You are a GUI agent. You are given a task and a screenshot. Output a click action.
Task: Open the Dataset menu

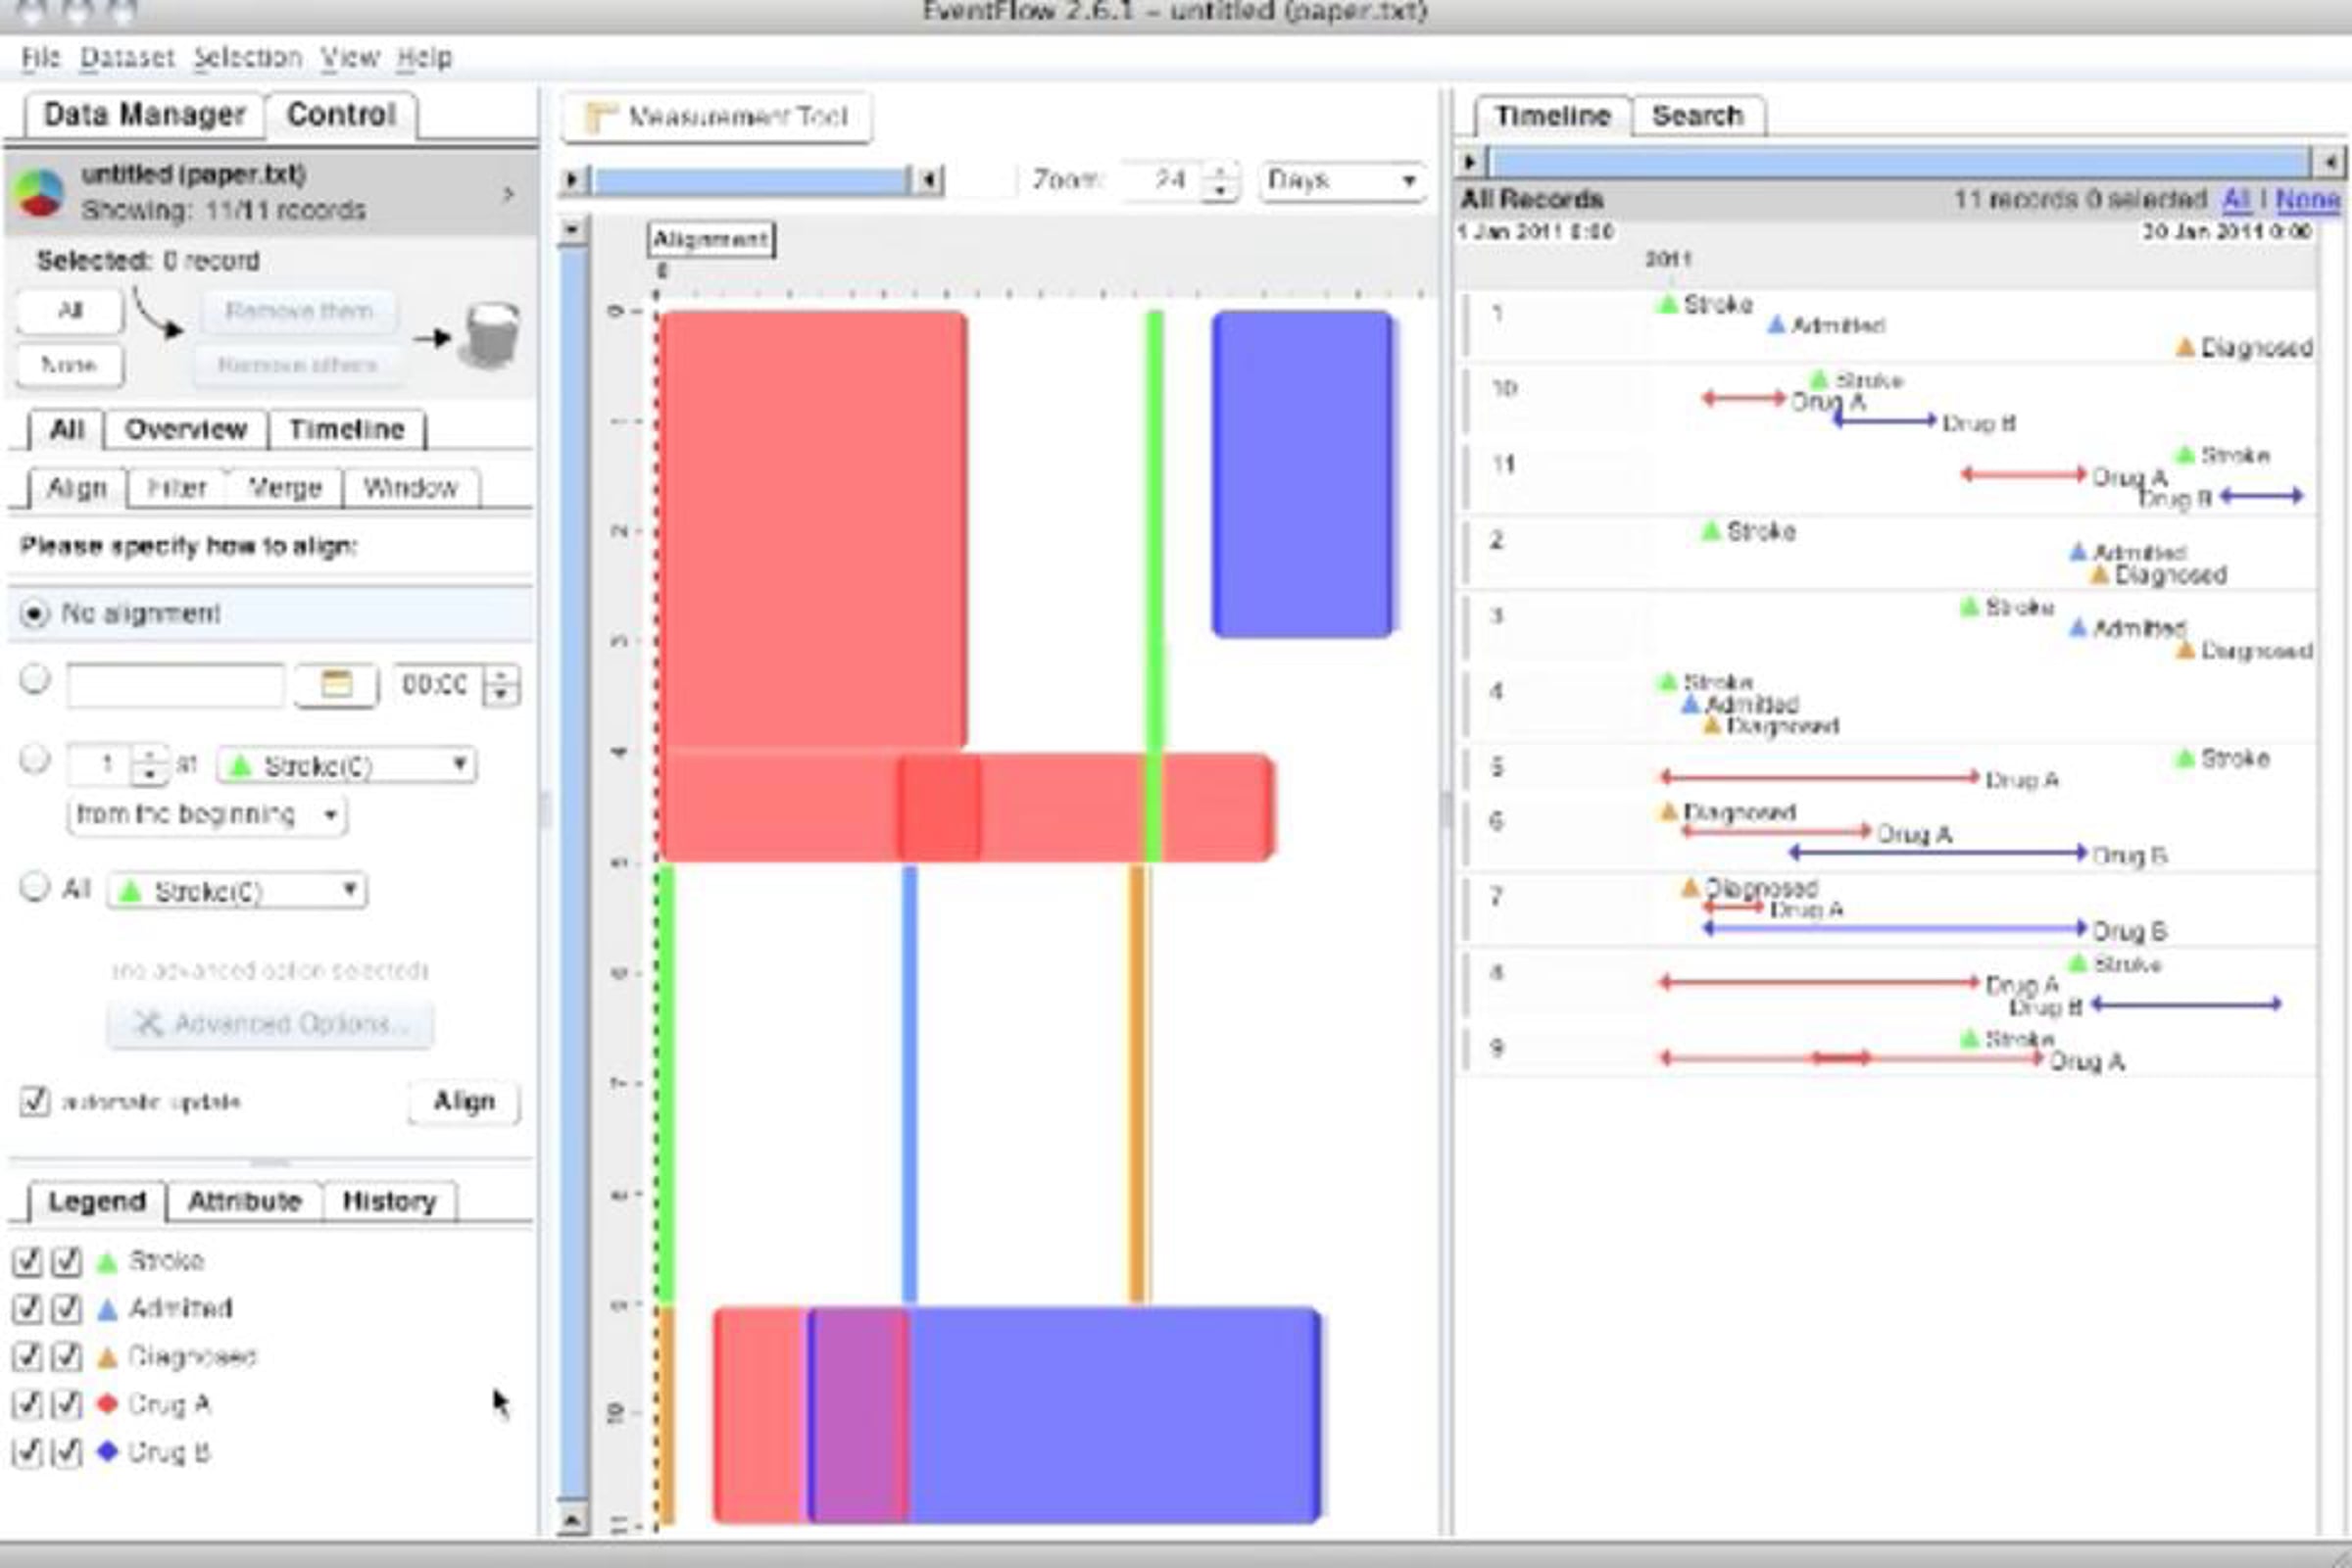point(127,57)
